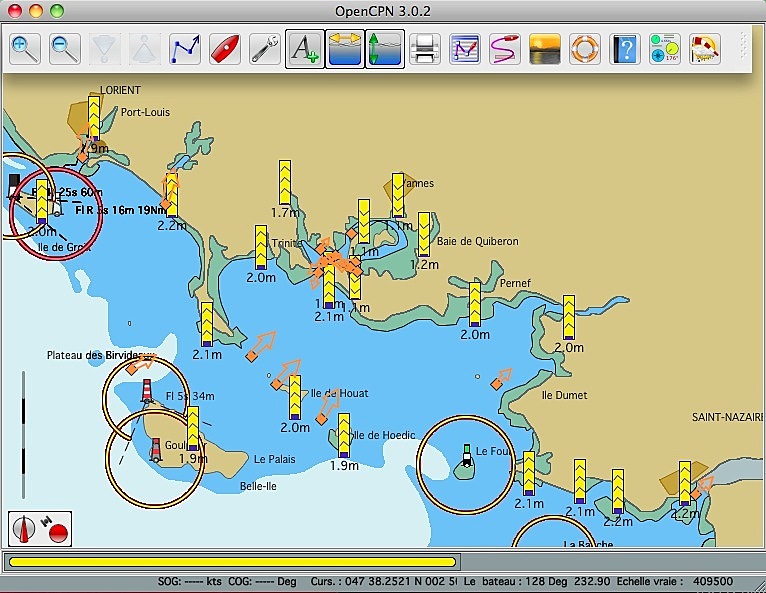Open help via the question mark book

point(625,49)
